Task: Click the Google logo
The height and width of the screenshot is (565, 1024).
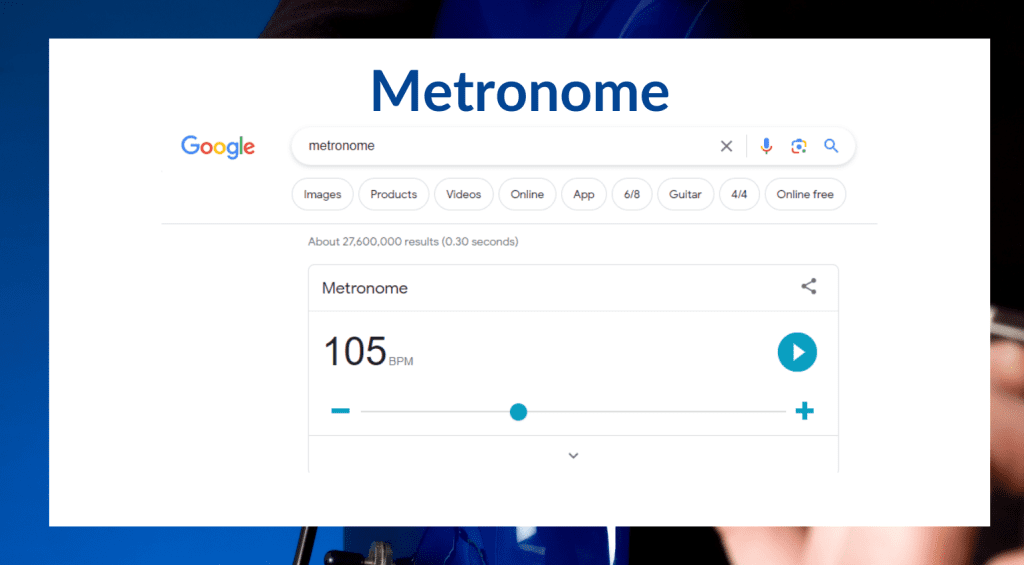Action: coord(218,147)
